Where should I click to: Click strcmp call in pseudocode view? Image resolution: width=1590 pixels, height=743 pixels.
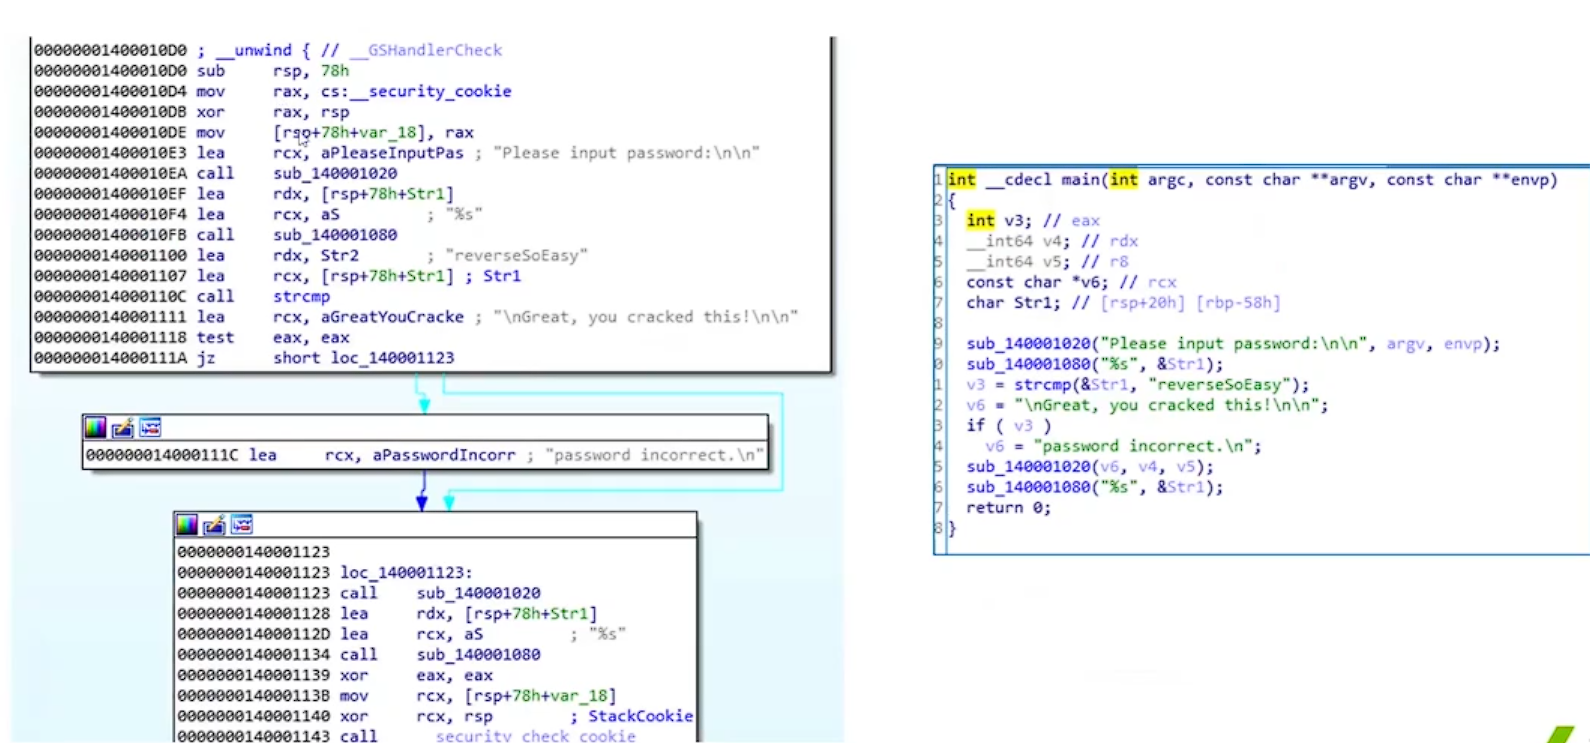click(x=1041, y=385)
